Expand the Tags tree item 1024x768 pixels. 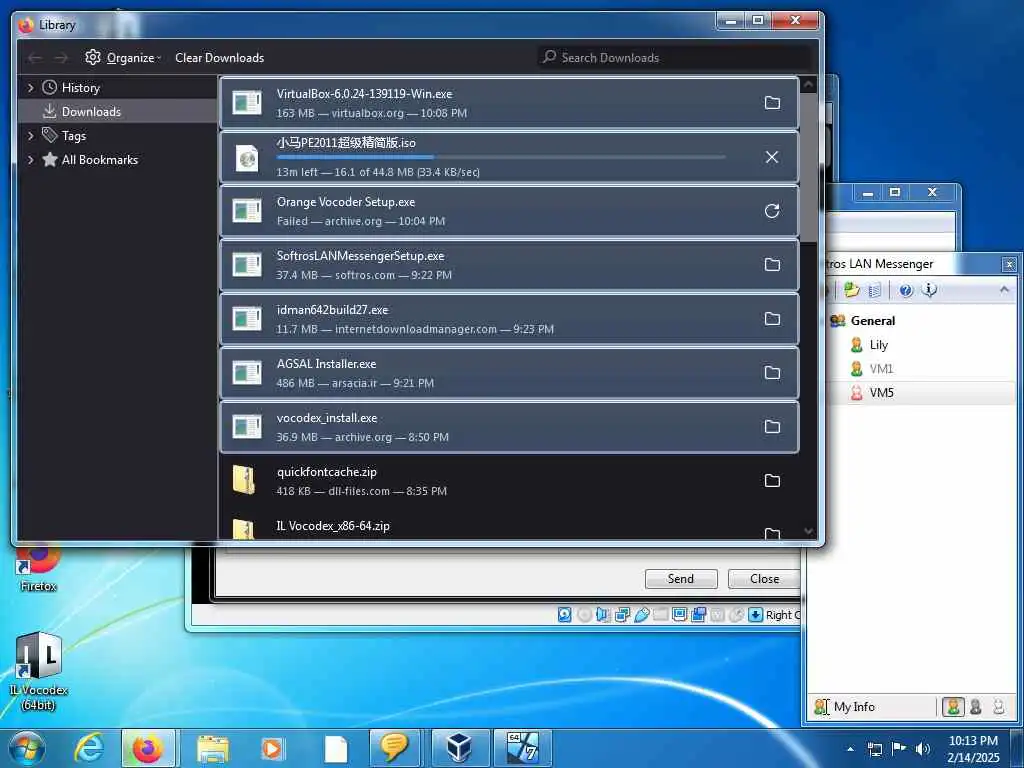[x=30, y=136]
